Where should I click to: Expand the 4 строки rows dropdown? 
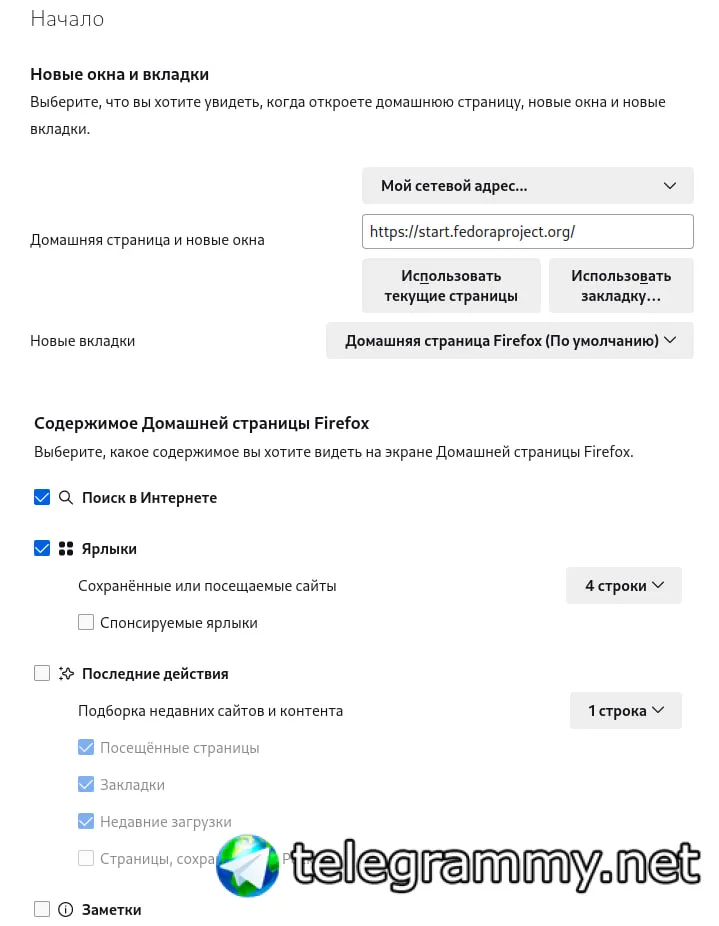coord(624,585)
